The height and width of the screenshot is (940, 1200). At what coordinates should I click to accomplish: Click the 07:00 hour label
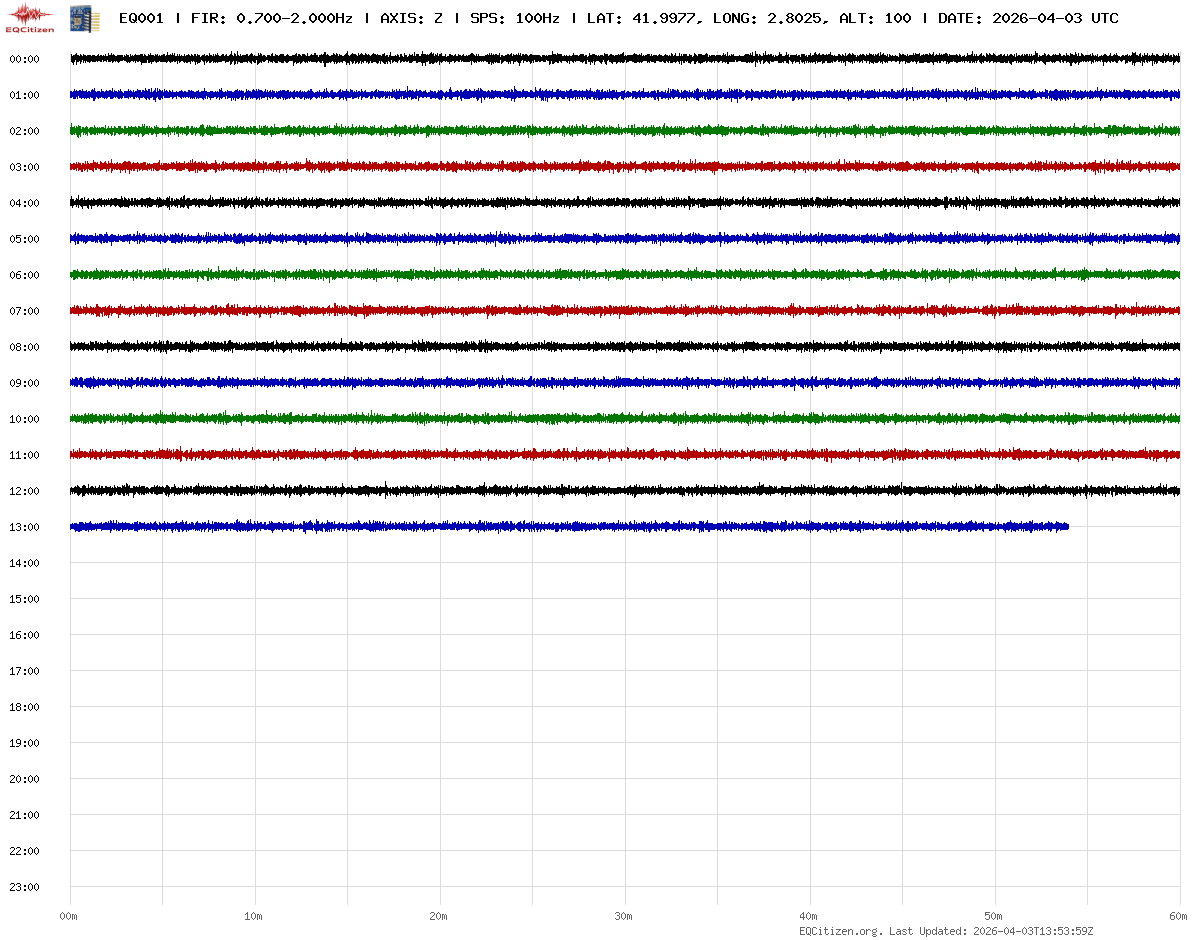click(x=24, y=311)
